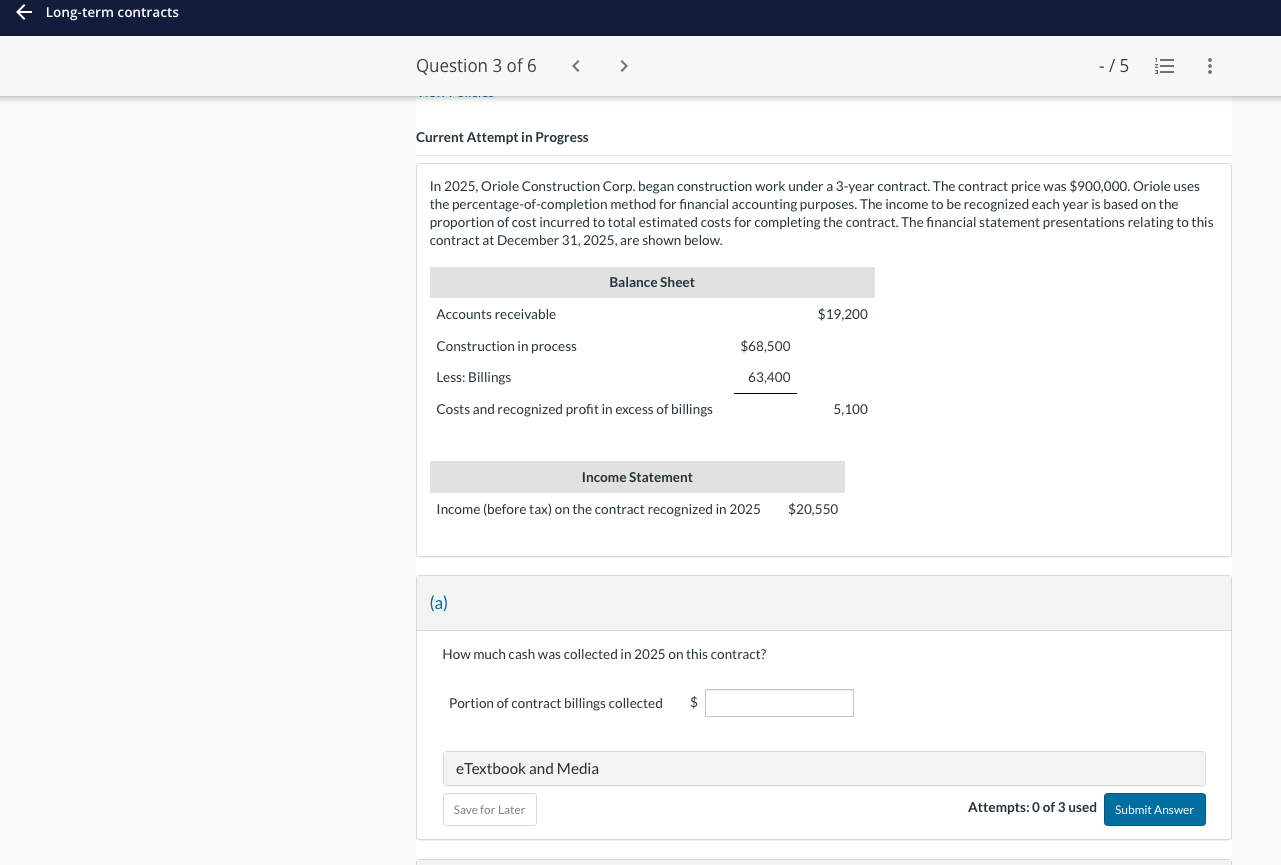The height and width of the screenshot is (865, 1281).
Task: Click the Income Statement table header
Action: 637,477
